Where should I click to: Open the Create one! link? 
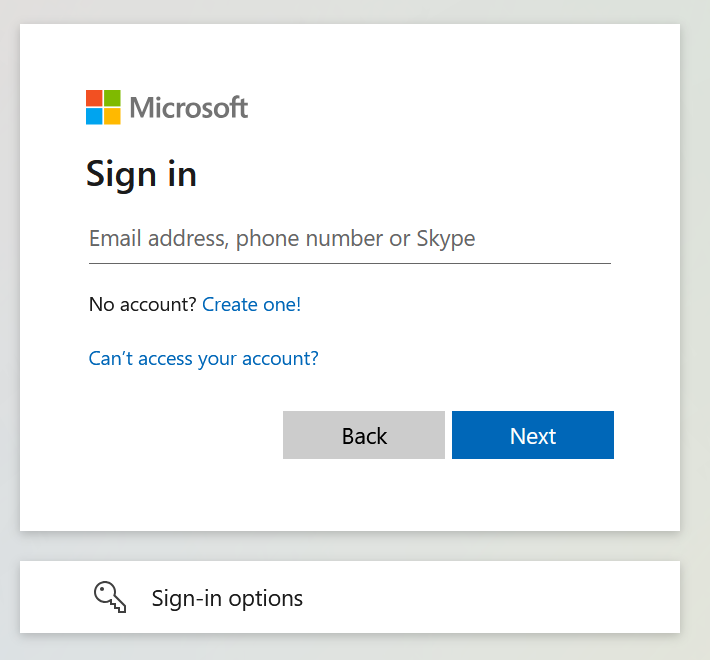251,304
